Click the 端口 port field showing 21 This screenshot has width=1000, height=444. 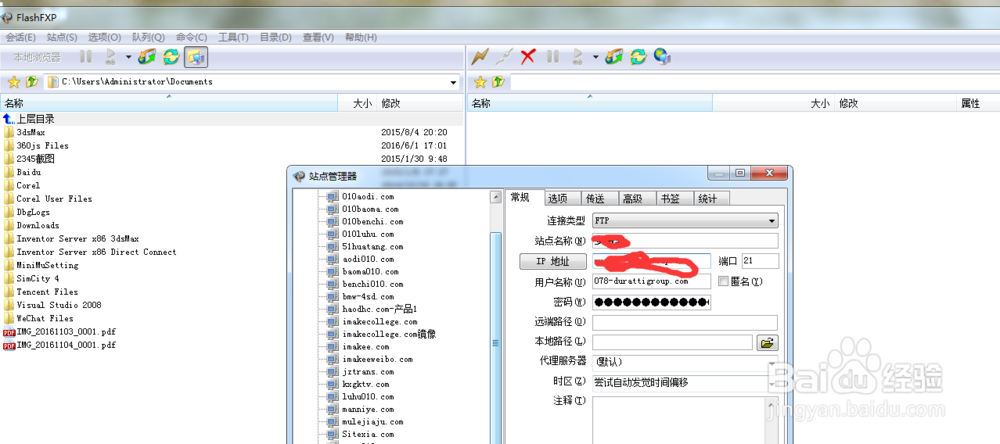pos(760,261)
